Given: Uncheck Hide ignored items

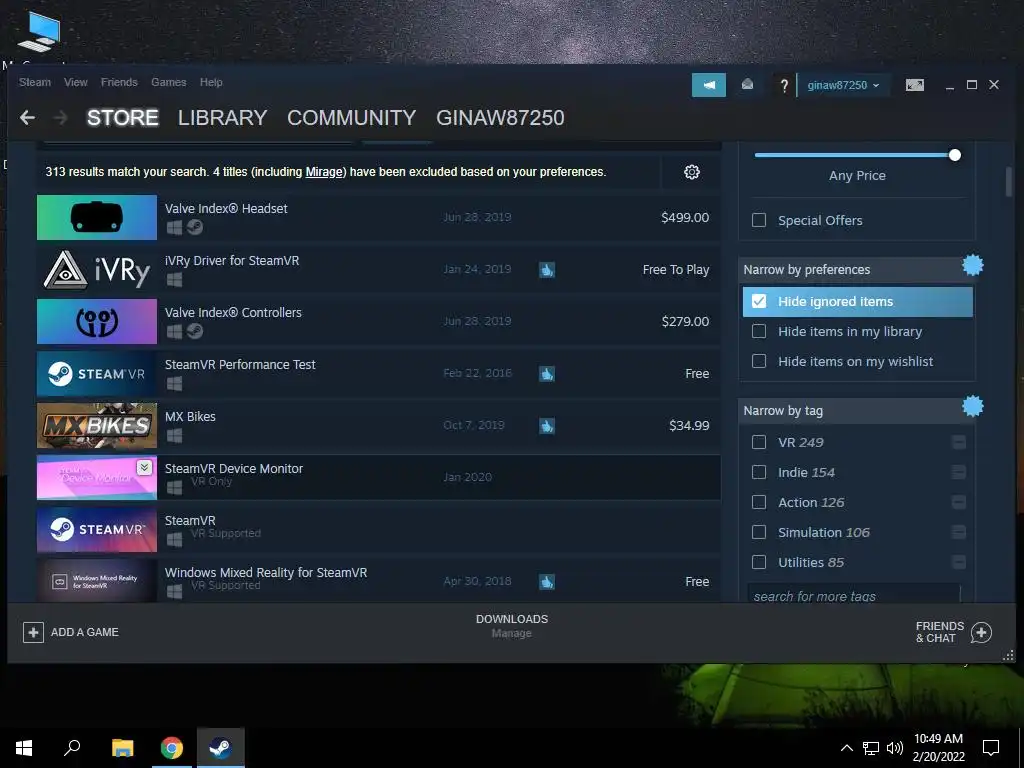Looking at the screenshot, I should (x=759, y=301).
